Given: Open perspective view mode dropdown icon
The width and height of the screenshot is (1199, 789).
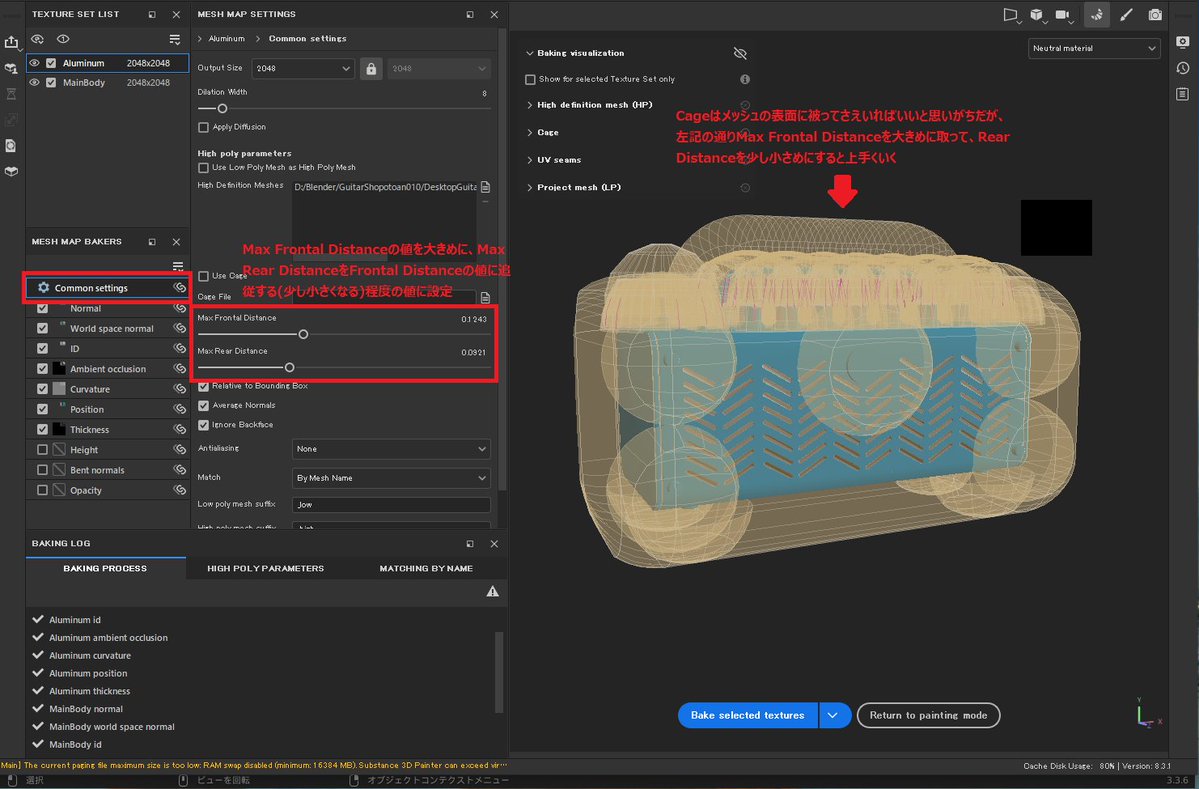Looking at the screenshot, I should (x=1011, y=15).
